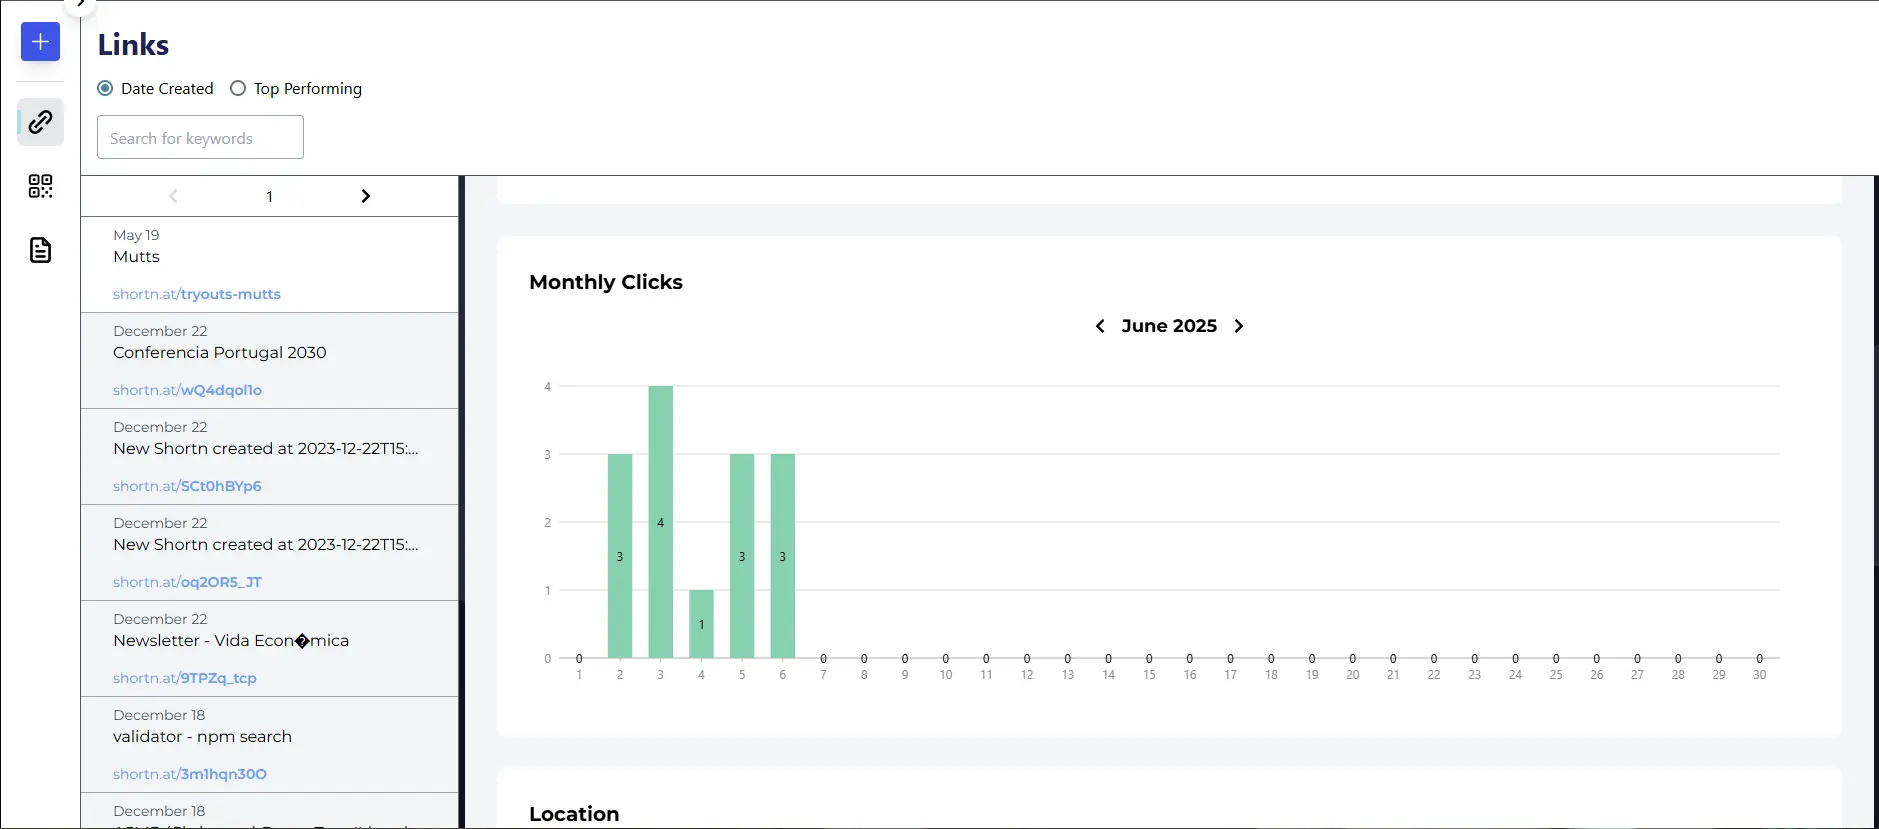1879x829 pixels.
Task: Open the shortn.at/3m1hqn30O link
Action: [189, 774]
